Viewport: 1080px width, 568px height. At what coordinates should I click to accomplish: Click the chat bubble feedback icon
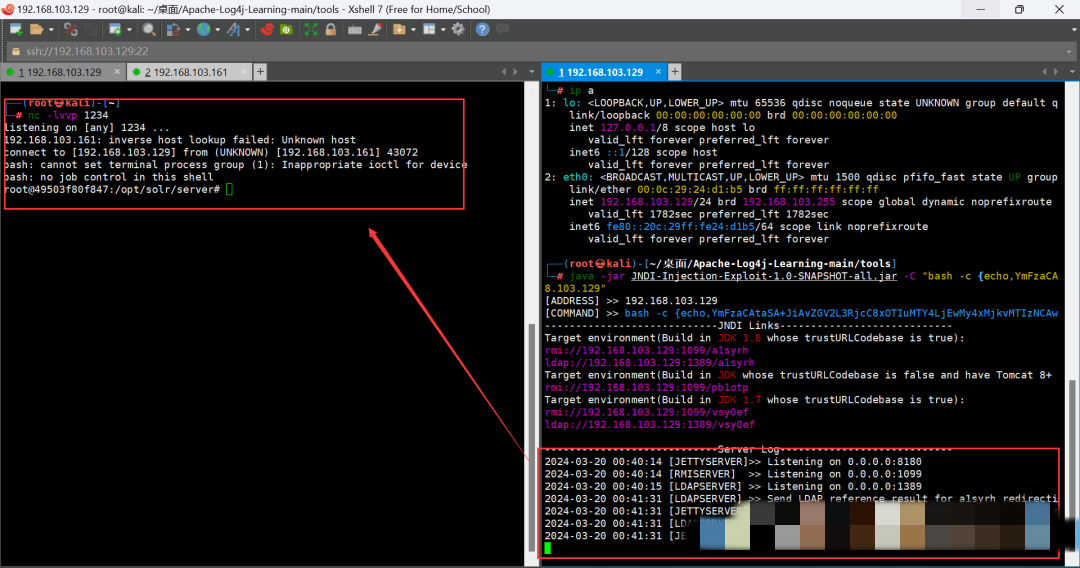[x=503, y=29]
